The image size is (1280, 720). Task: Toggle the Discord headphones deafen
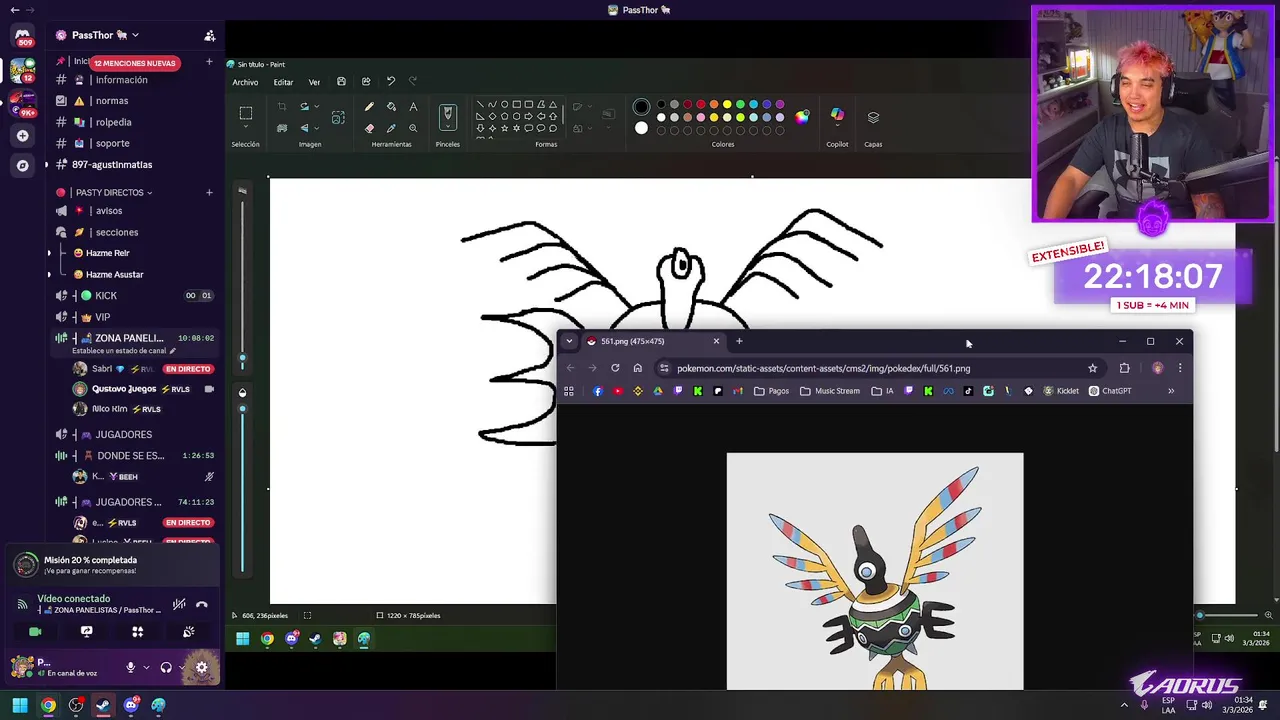coord(166,667)
